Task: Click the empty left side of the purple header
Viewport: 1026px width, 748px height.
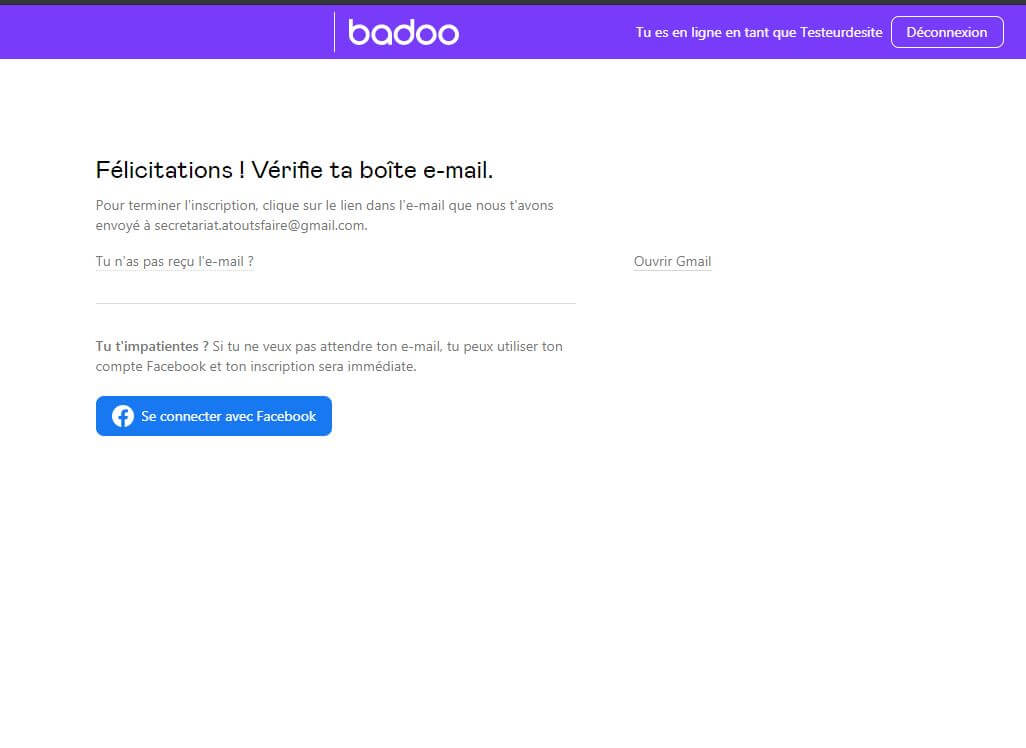Action: [x=150, y=32]
